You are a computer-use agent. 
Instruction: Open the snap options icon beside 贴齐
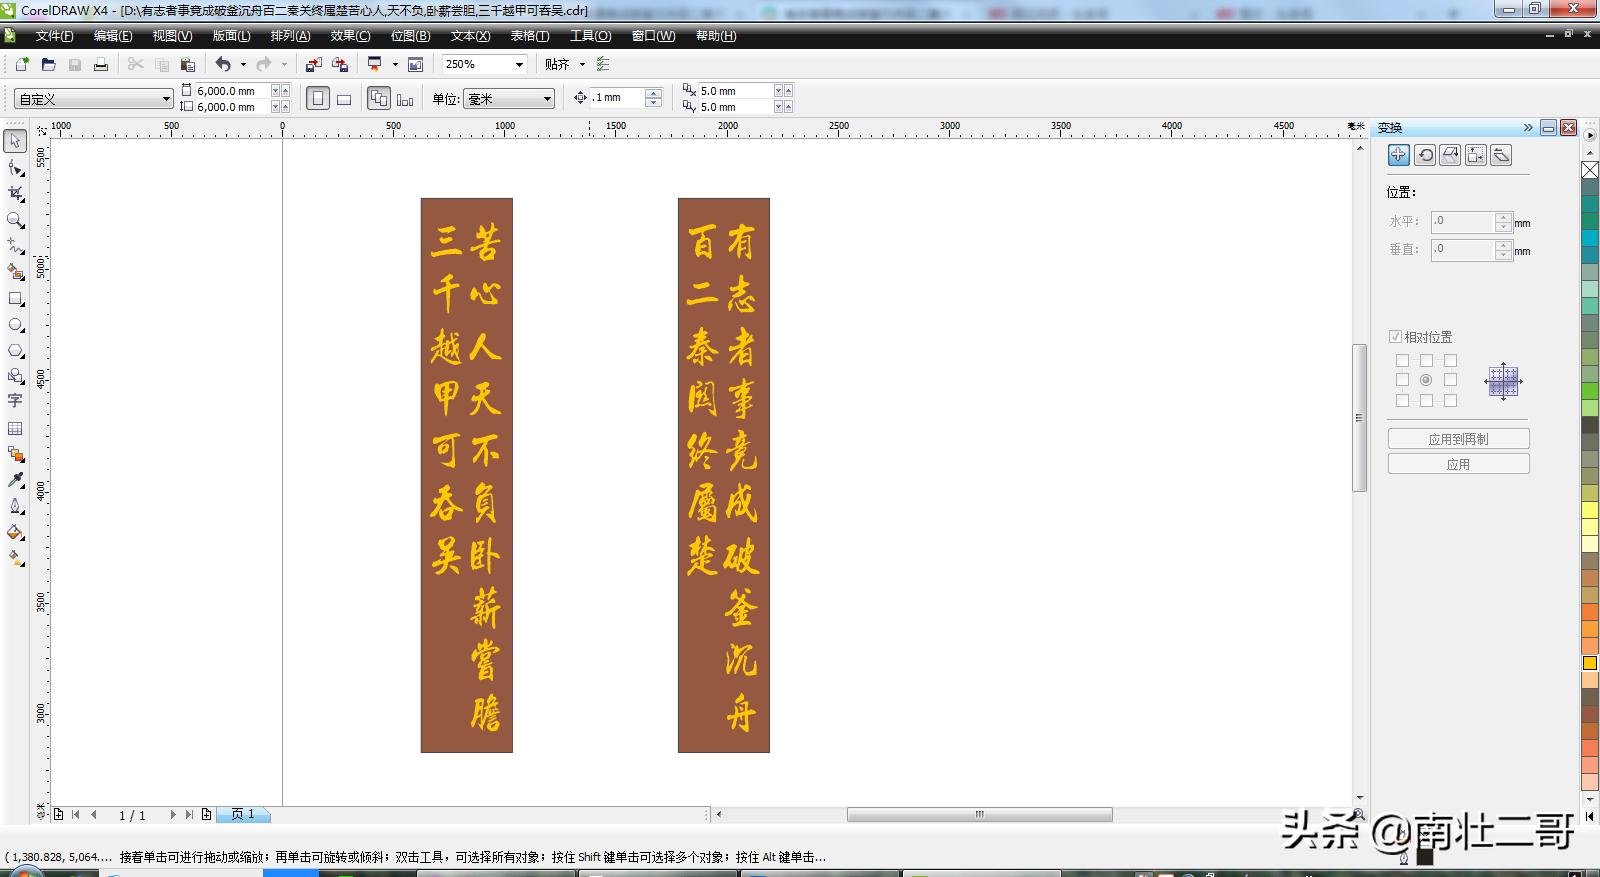tap(603, 64)
